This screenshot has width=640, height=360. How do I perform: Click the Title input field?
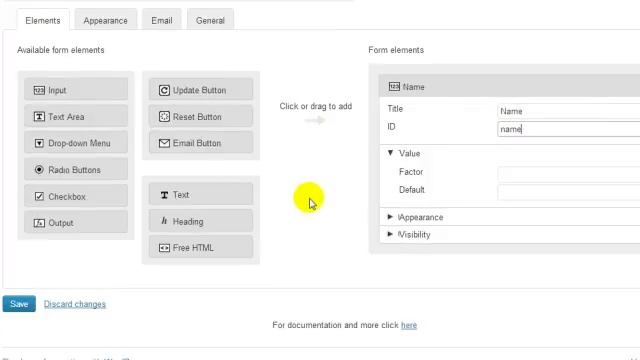[569, 111]
